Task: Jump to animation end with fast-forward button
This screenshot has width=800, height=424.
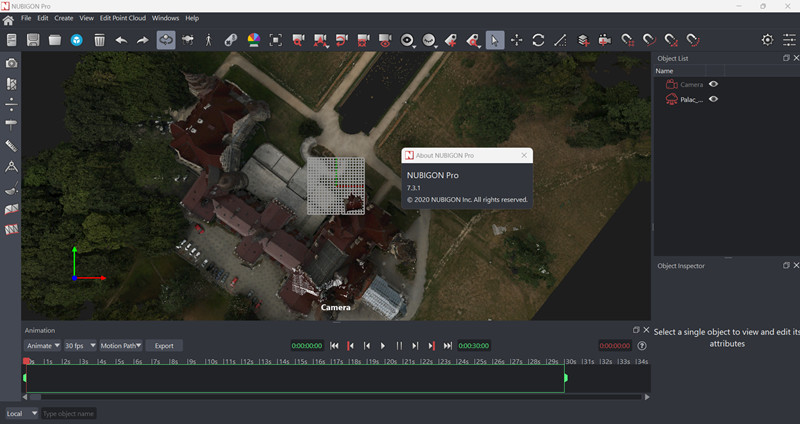Action: pos(447,346)
